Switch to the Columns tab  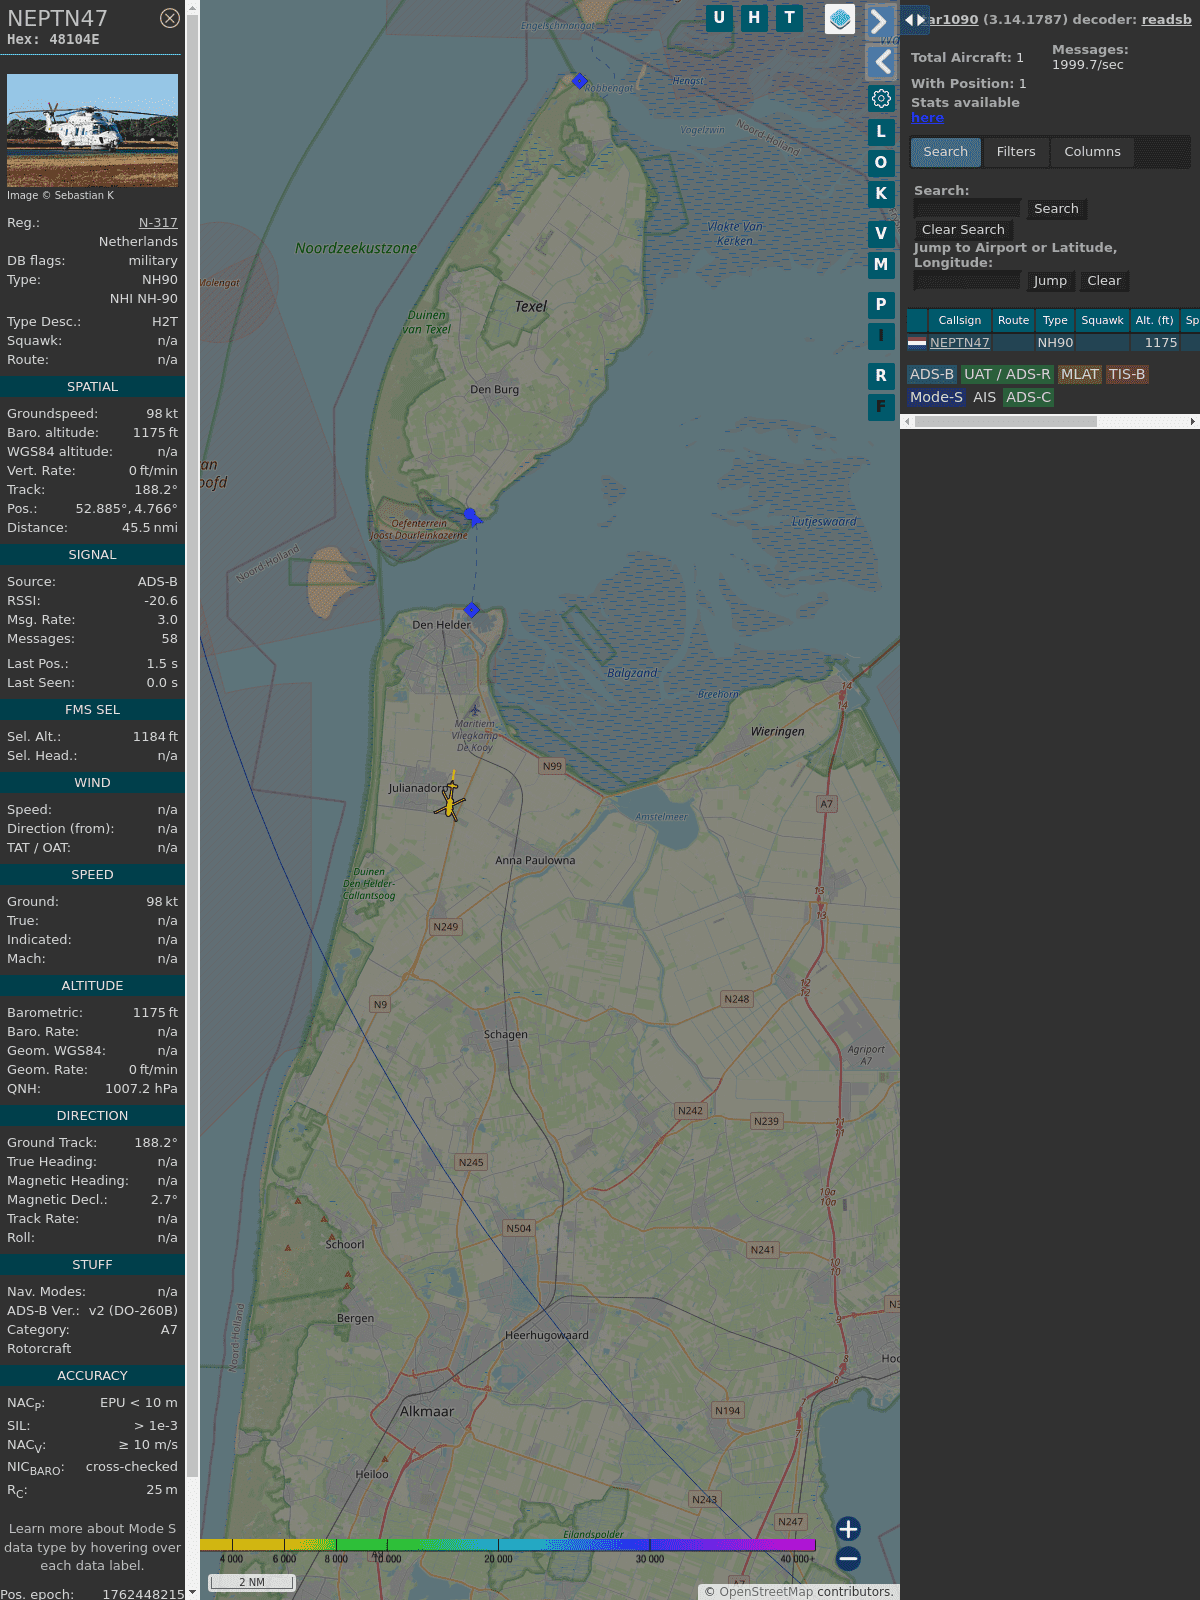point(1092,152)
